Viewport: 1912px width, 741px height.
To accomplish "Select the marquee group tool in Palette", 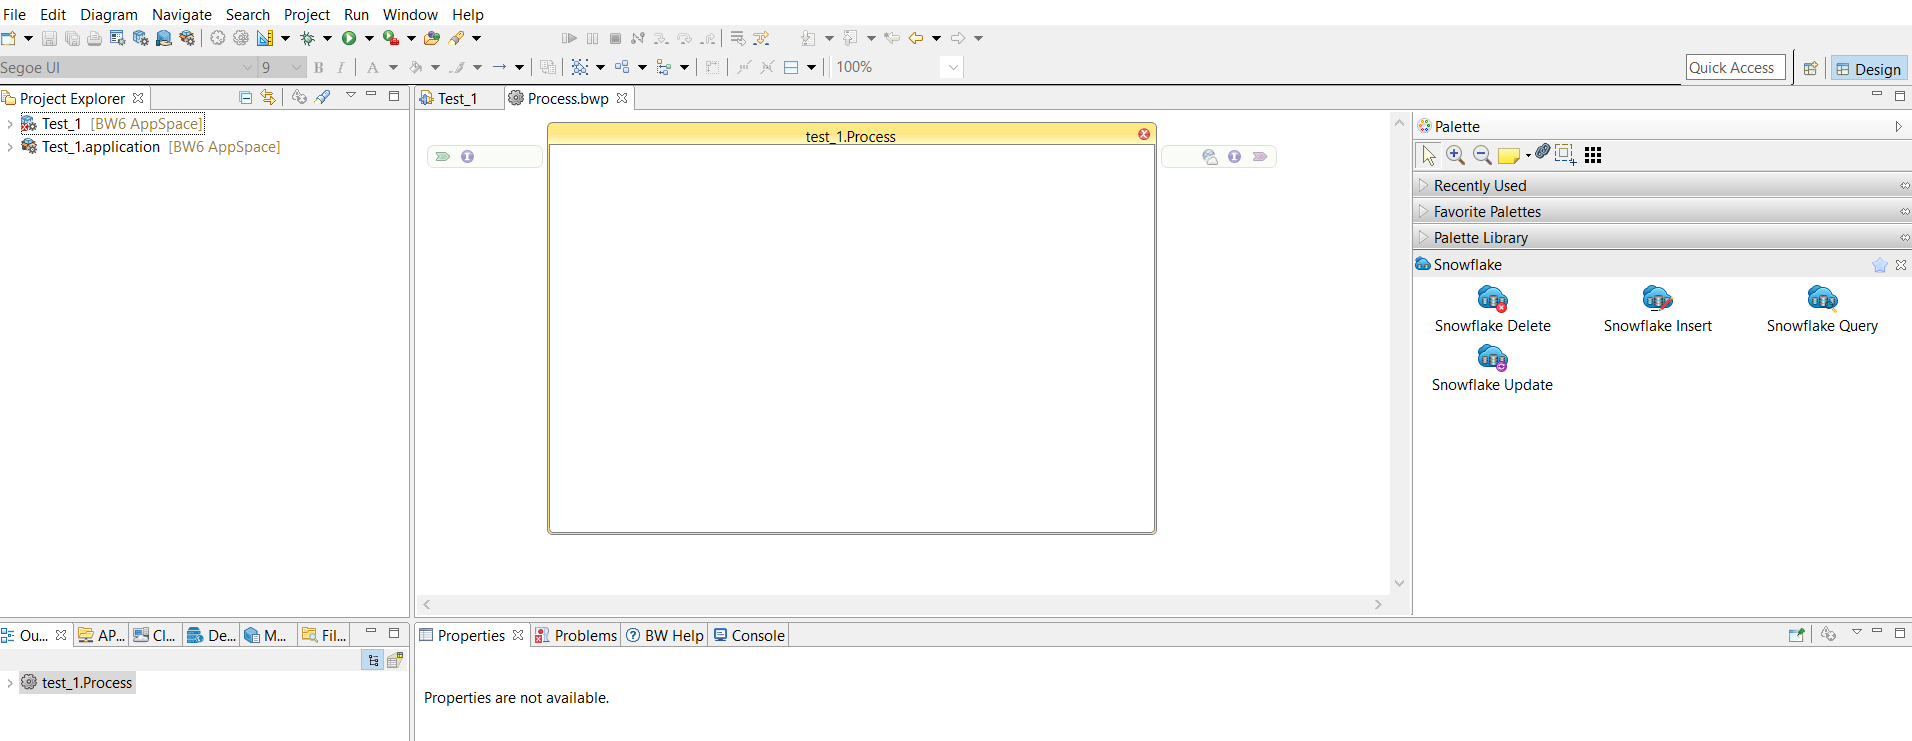I will pyautogui.click(x=1565, y=154).
